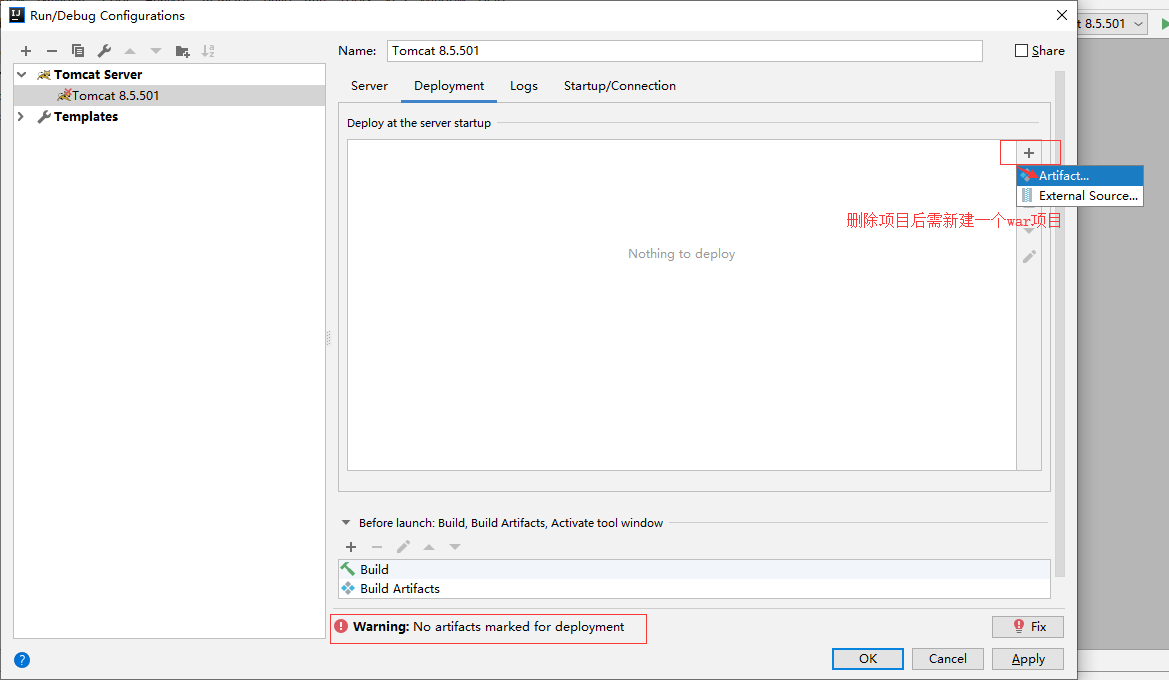The image size is (1169, 680).
Task: Create a new folder for configurations
Action: point(182,50)
